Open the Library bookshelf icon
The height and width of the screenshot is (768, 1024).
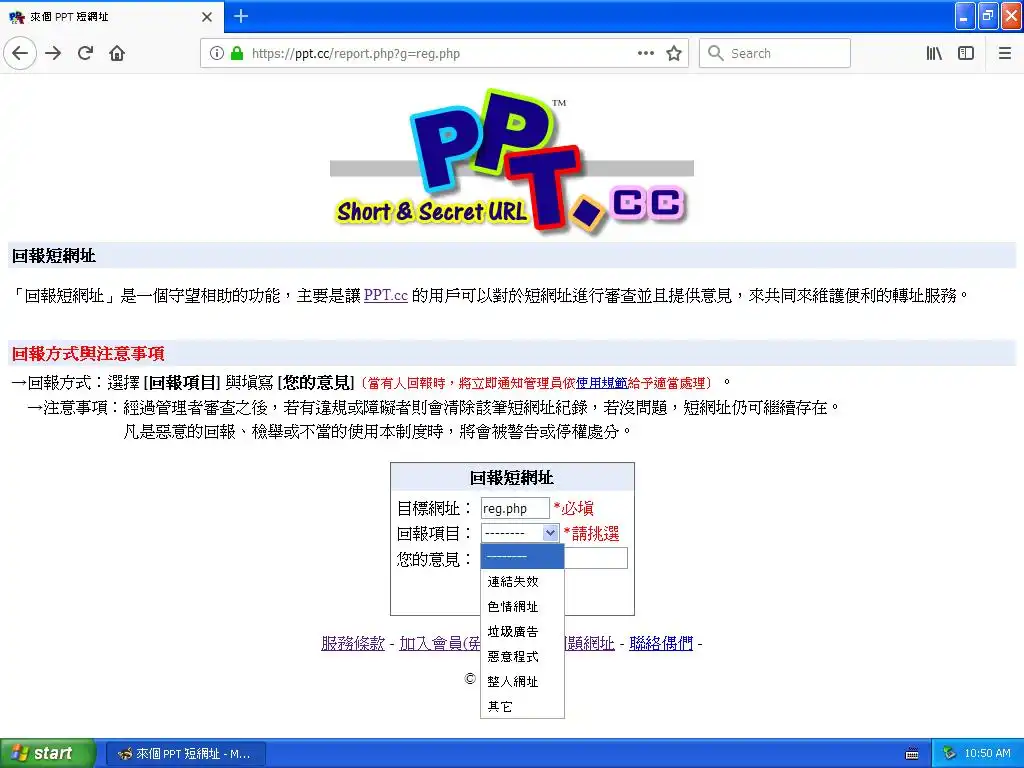coord(934,53)
